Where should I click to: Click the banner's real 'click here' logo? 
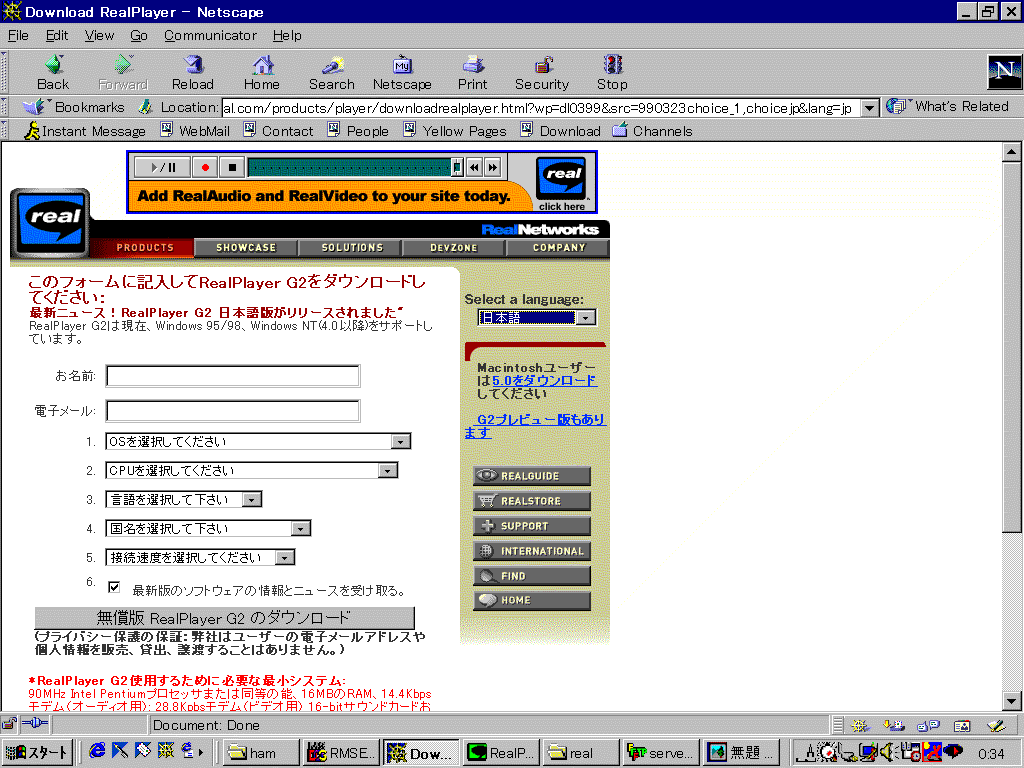click(562, 183)
